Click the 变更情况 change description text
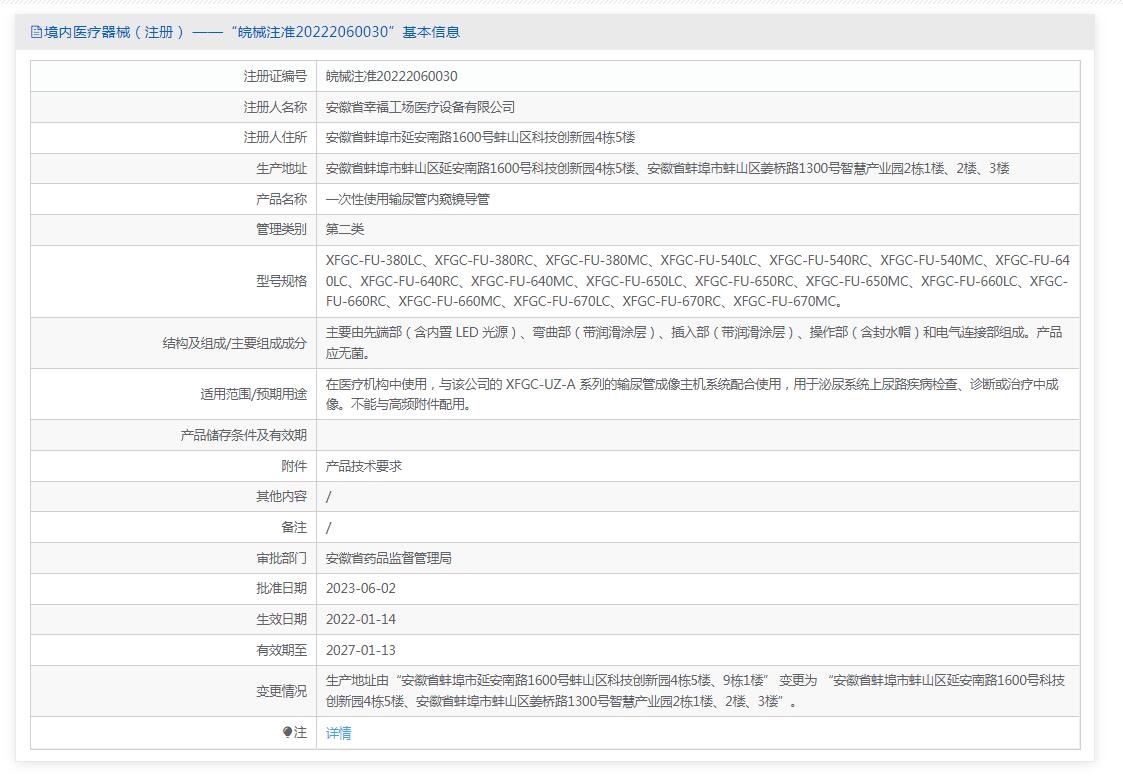Image resolution: width=1123 pixels, height=778 pixels. [x=695, y=691]
